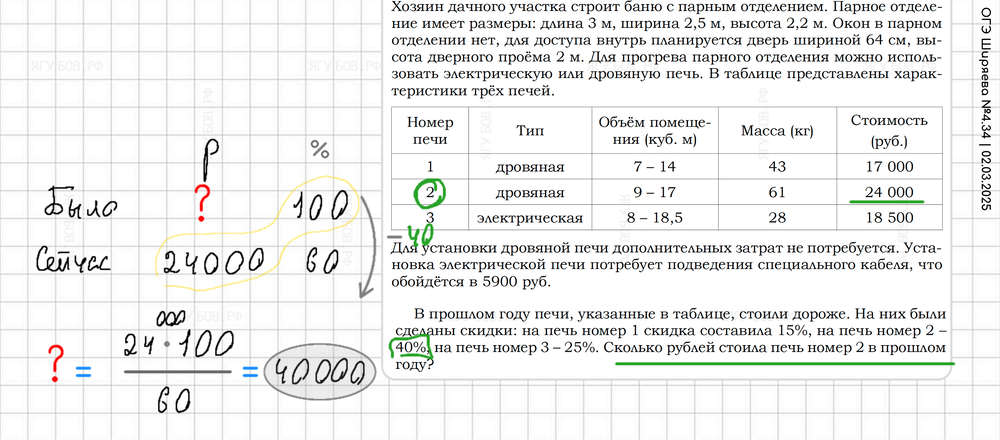Click the circled answer 40000
1000x440 pixels.
pos(313,372)
